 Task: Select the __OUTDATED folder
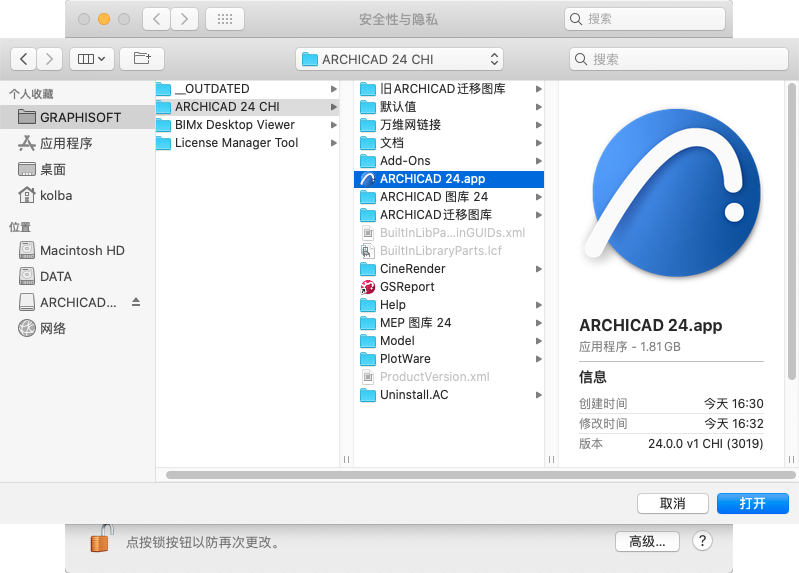click(247, 89)
